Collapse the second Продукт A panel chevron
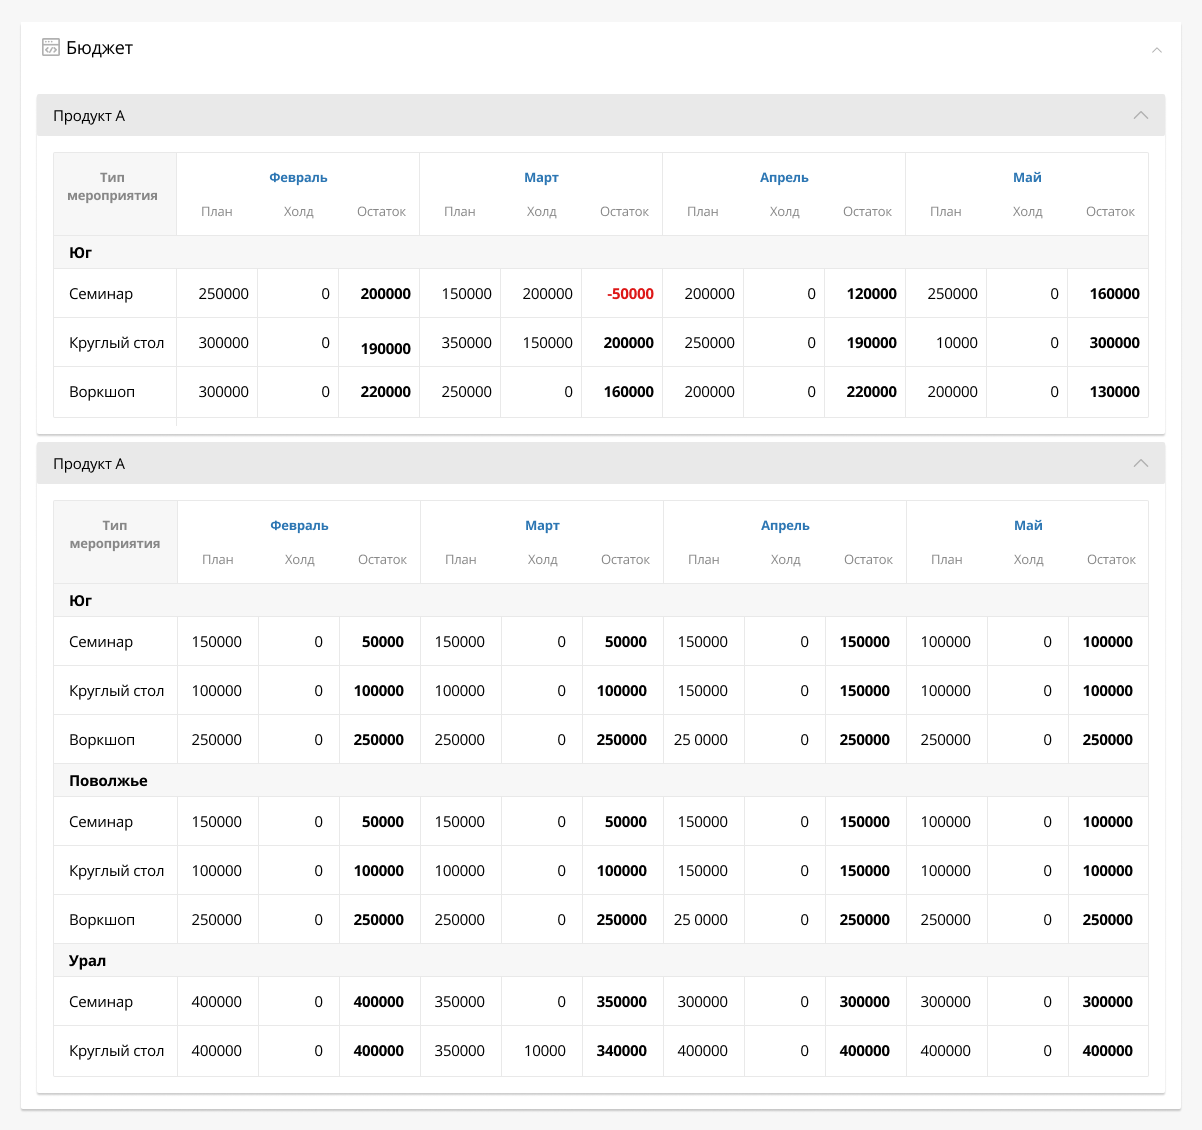 [x=1140, y=464]
